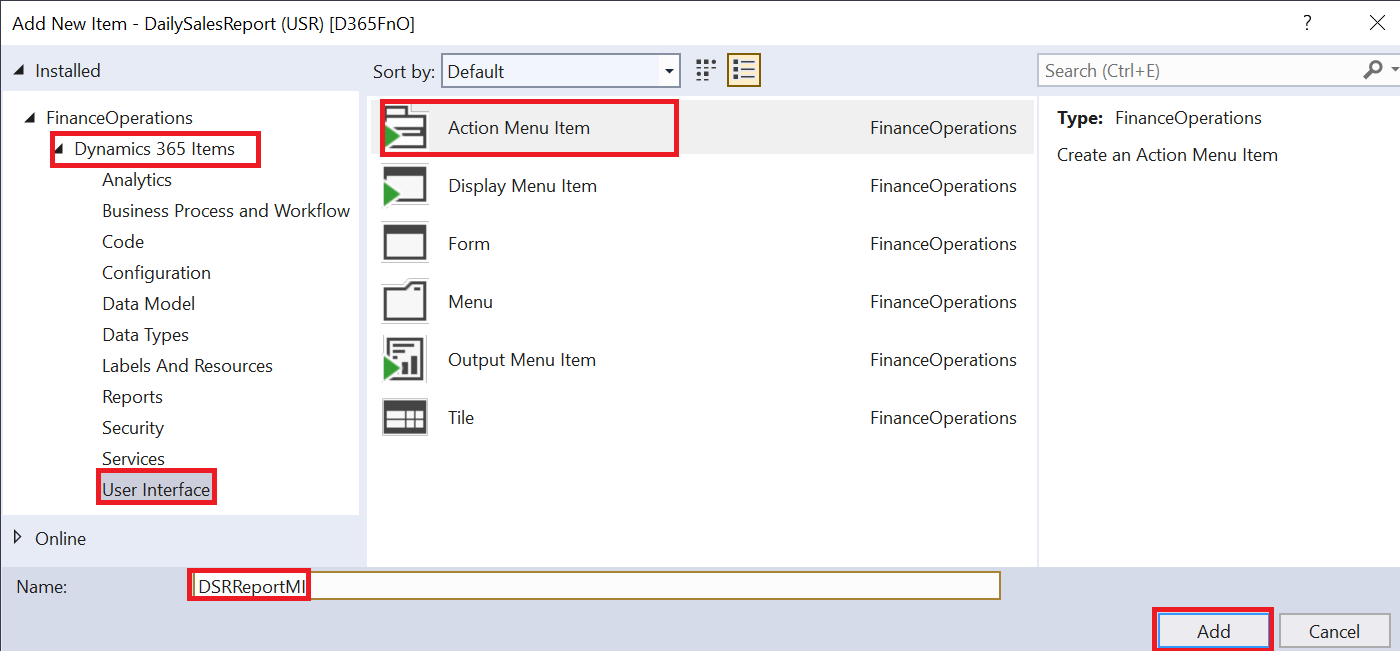Select the User Interface category
The height and width of the screenshot is (651, 1400).
point(156,487)
